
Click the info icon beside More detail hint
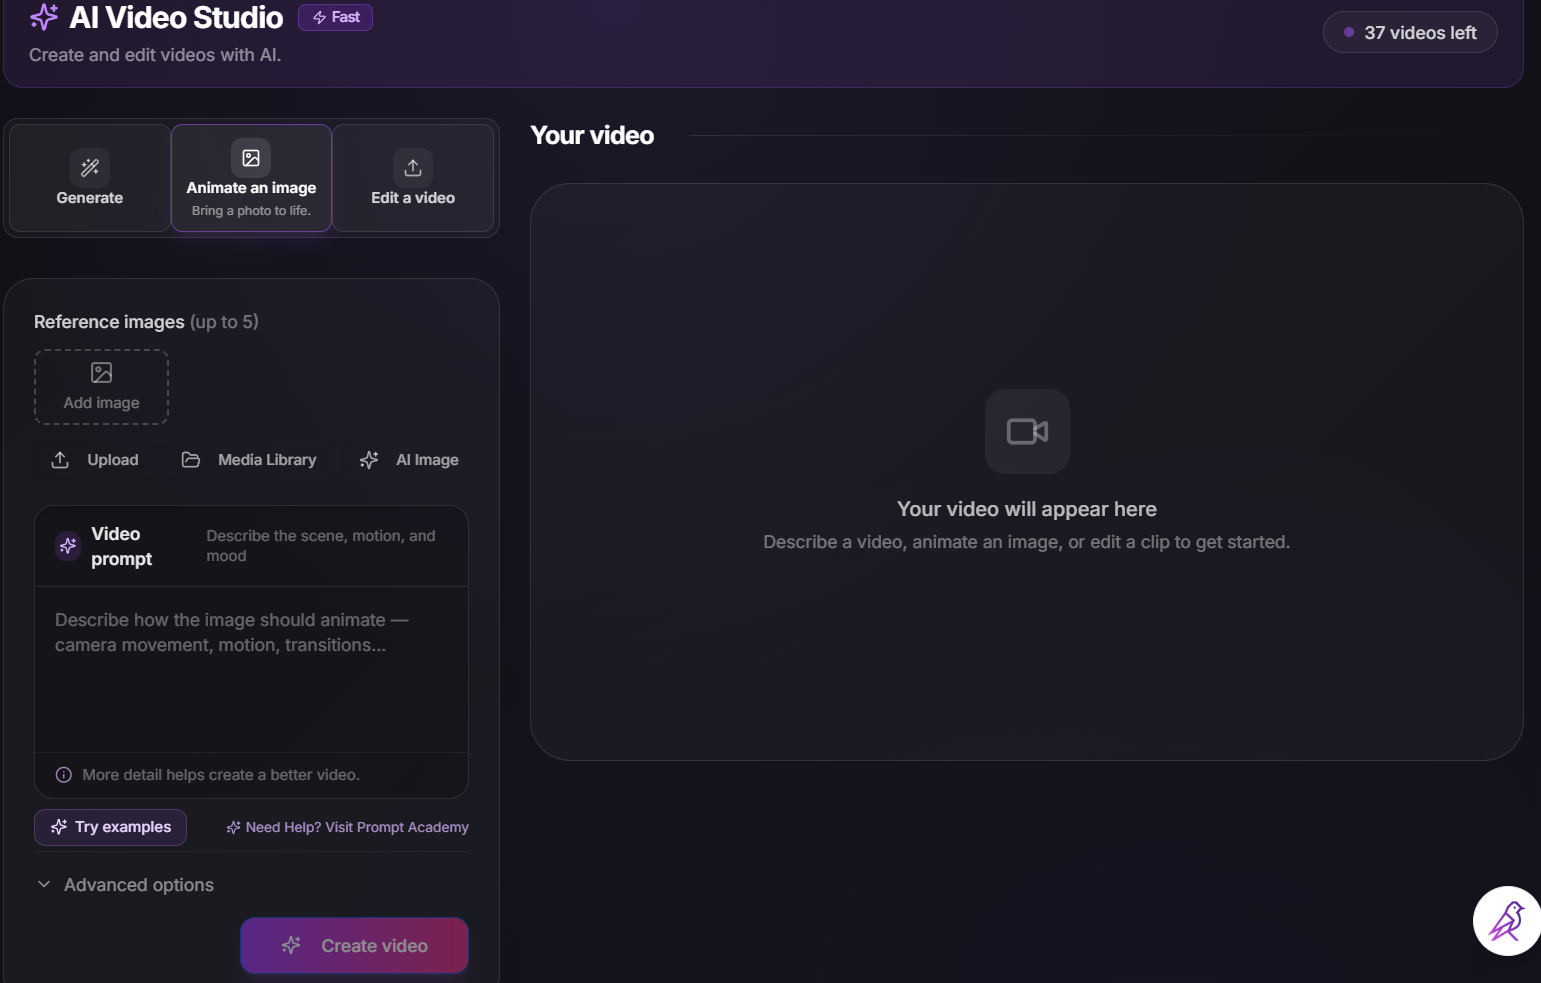(64, 775)
